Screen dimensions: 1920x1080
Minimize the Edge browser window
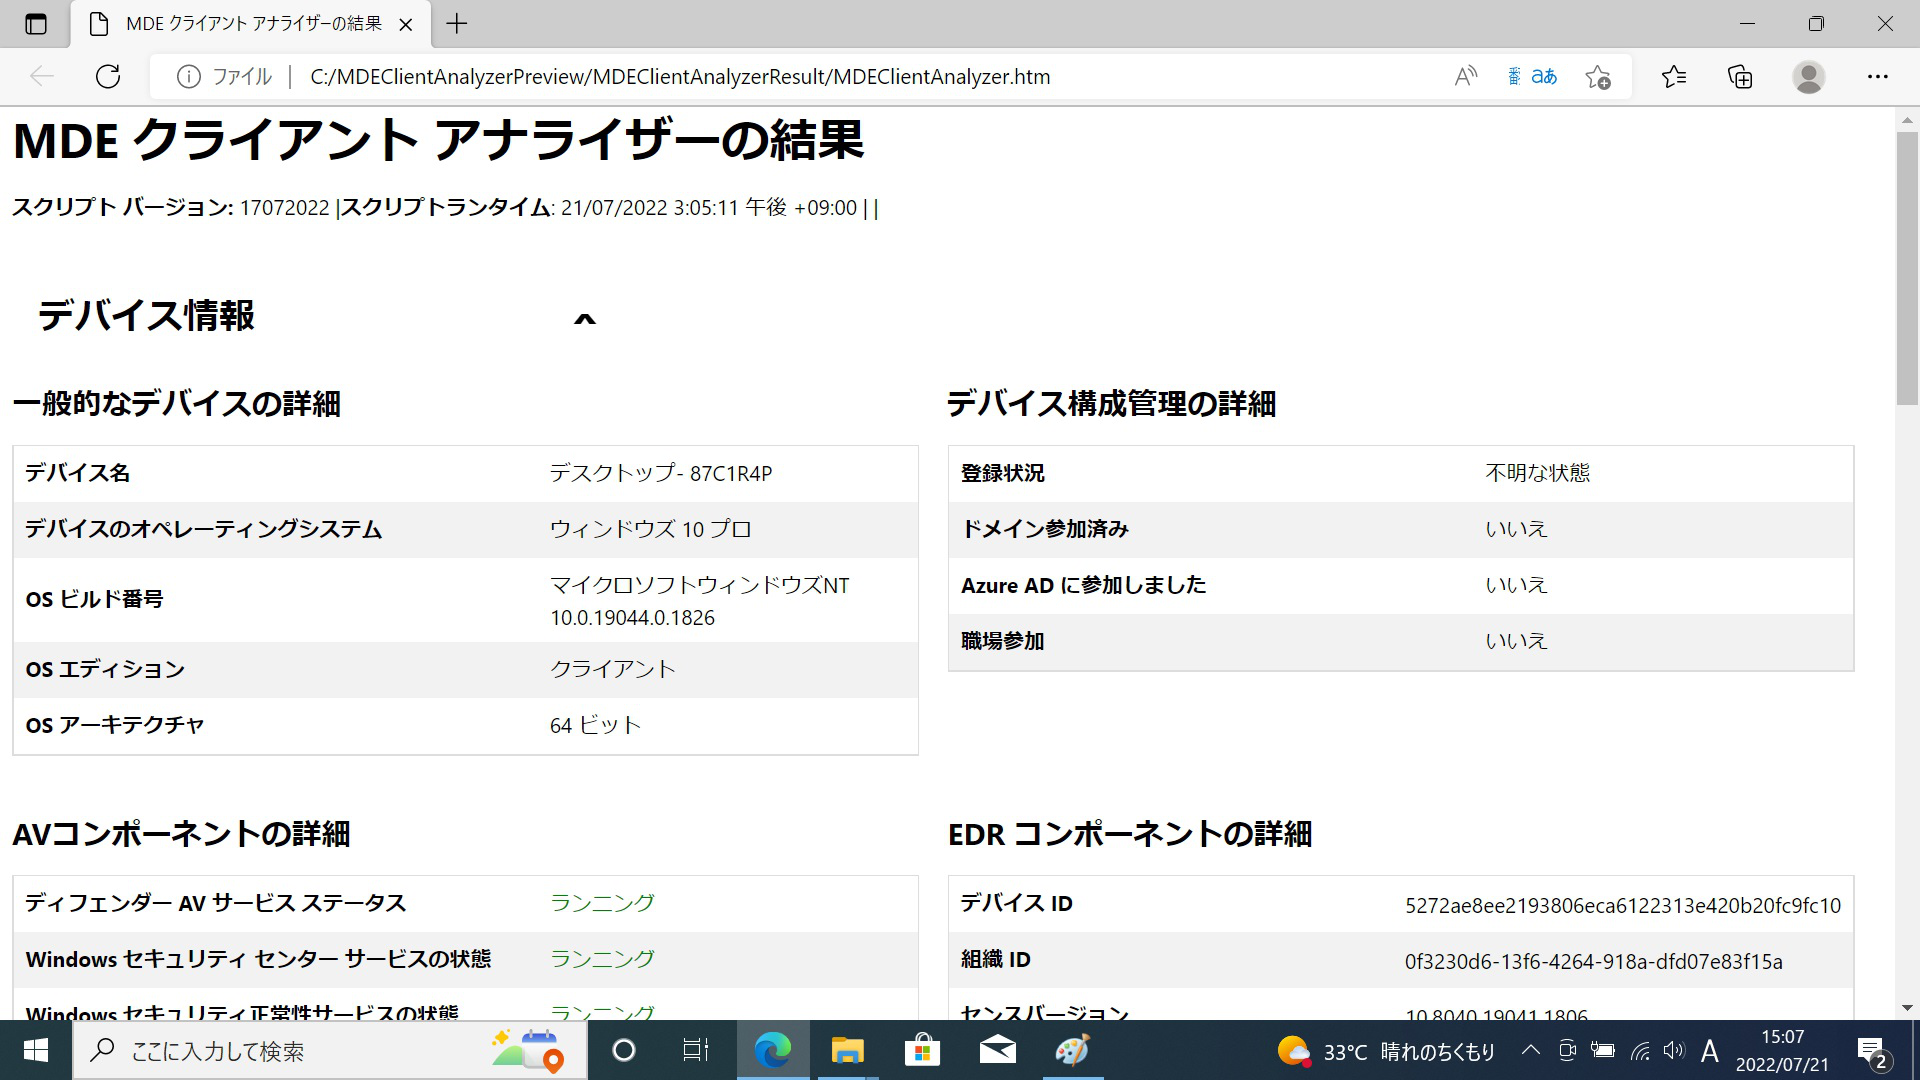pos(1748,24)
